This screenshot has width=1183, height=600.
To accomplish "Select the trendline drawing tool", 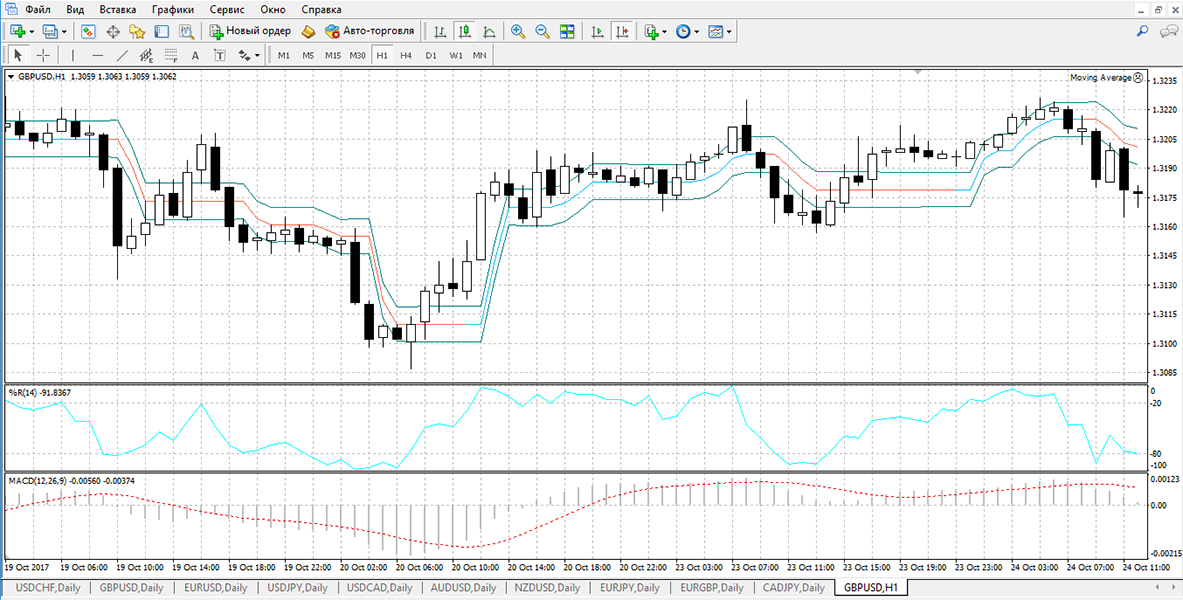I will coord(122,55).
